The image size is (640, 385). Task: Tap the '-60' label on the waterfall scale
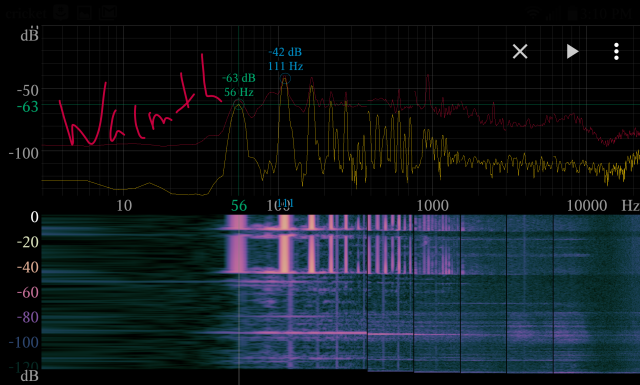pos(27,292)
